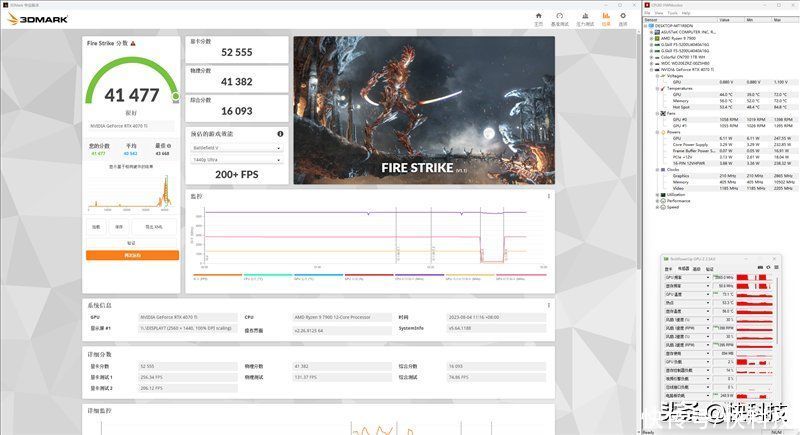Open the three-dot menu of the 系统信息 panel
This screenshot has width=800, height=435.
click(549, 305)
